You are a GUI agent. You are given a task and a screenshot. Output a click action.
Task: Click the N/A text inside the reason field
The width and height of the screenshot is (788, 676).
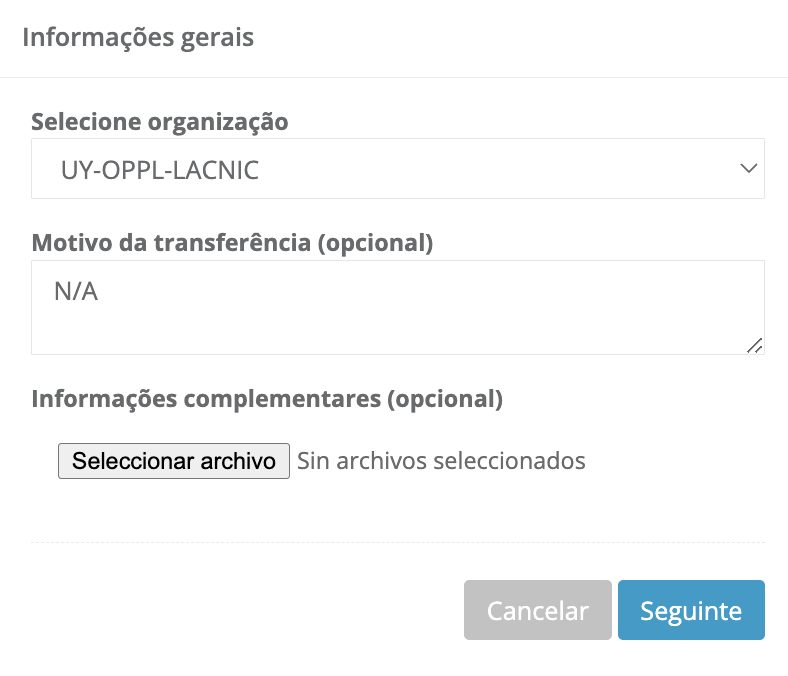coord(76,293)
